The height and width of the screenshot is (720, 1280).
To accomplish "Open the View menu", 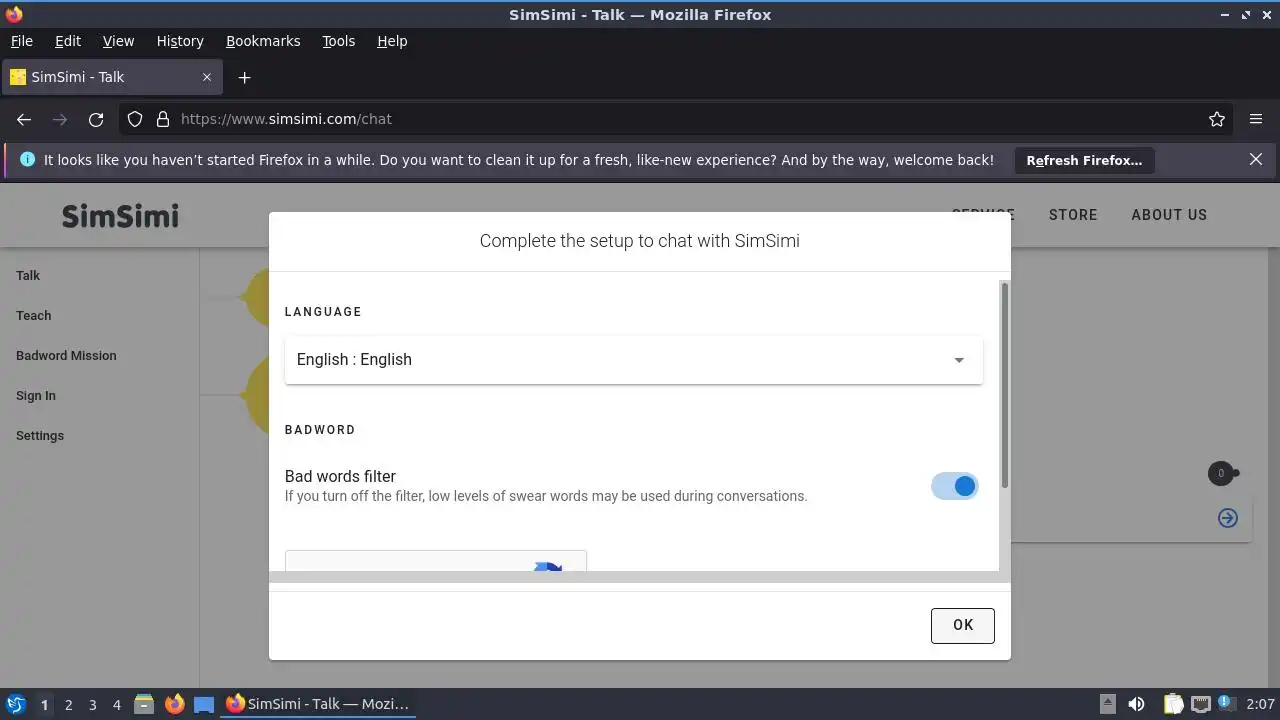I will [118, 41].
